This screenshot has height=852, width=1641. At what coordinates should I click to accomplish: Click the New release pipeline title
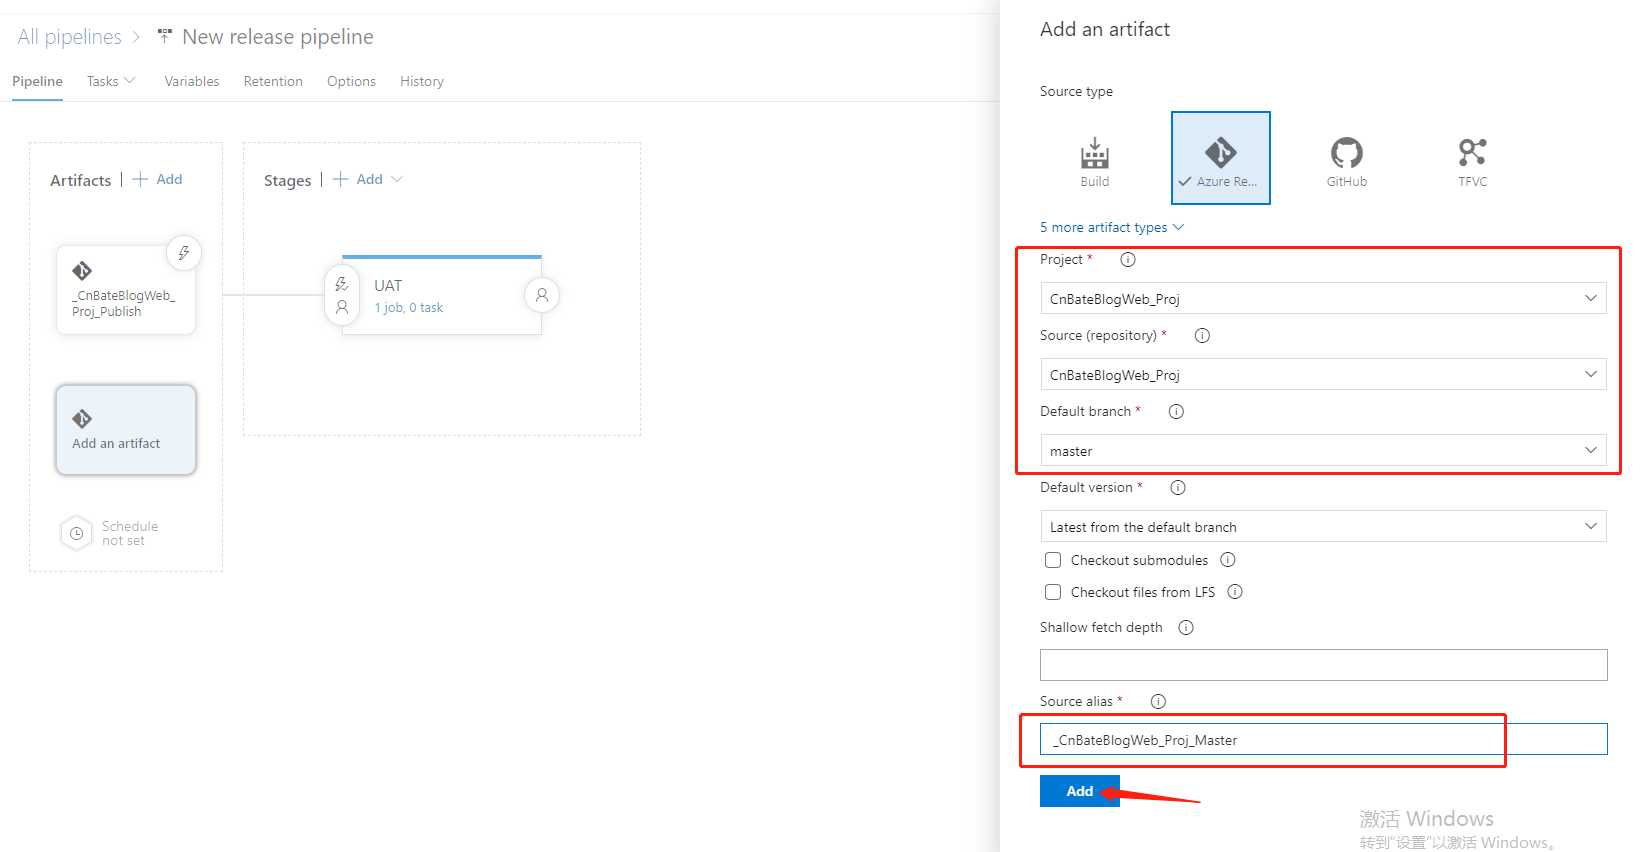[278, 37]
